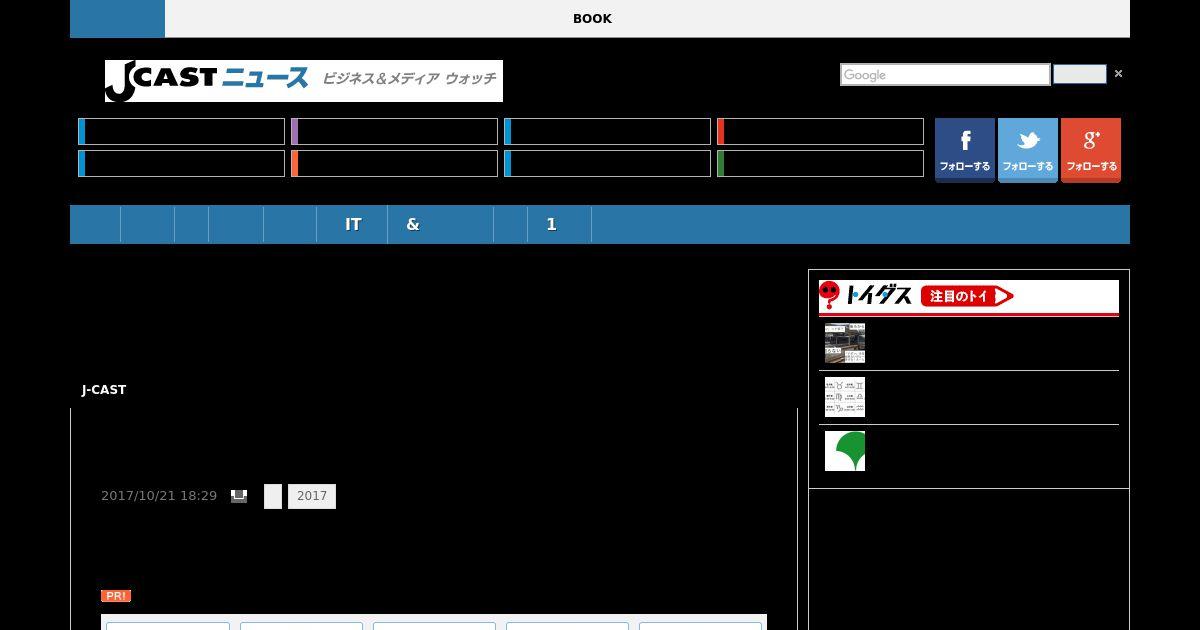Select the IT item in the blue nav bar
This screenshot has width=1200, height=630.
[352, 225]
